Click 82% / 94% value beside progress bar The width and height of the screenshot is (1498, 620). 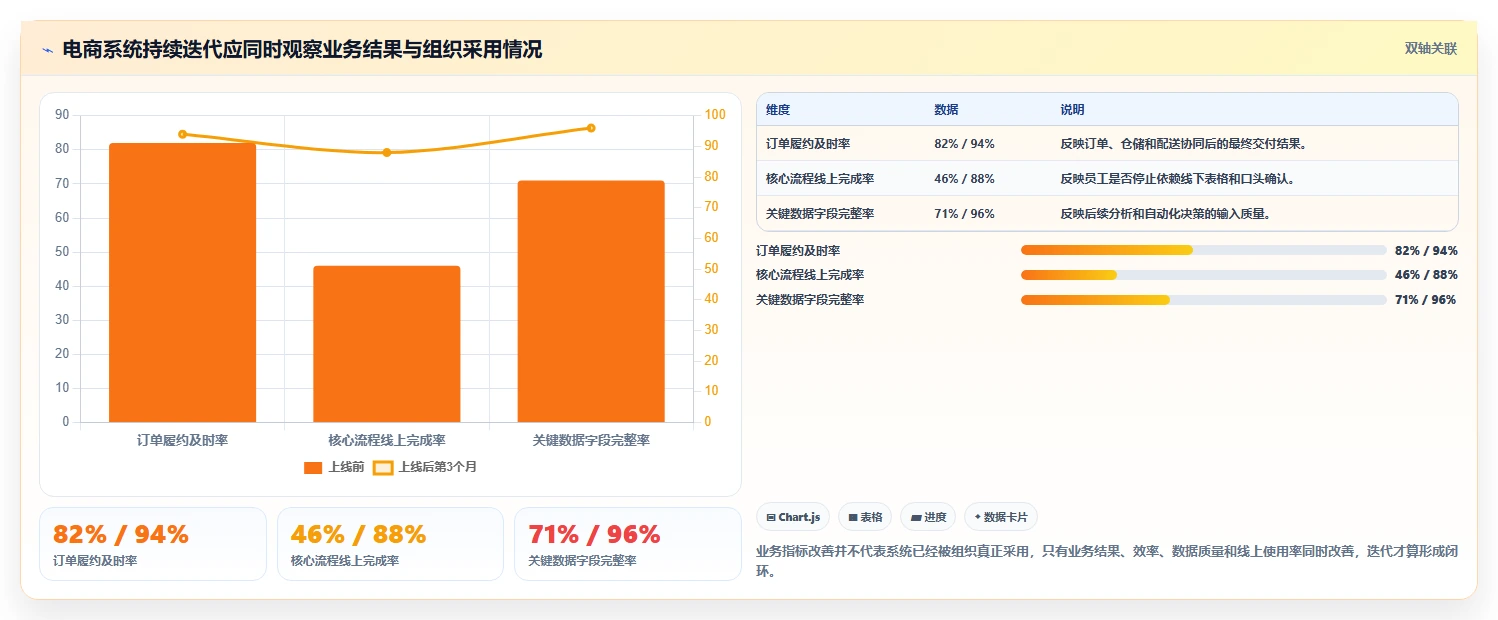coord(1426,251)
